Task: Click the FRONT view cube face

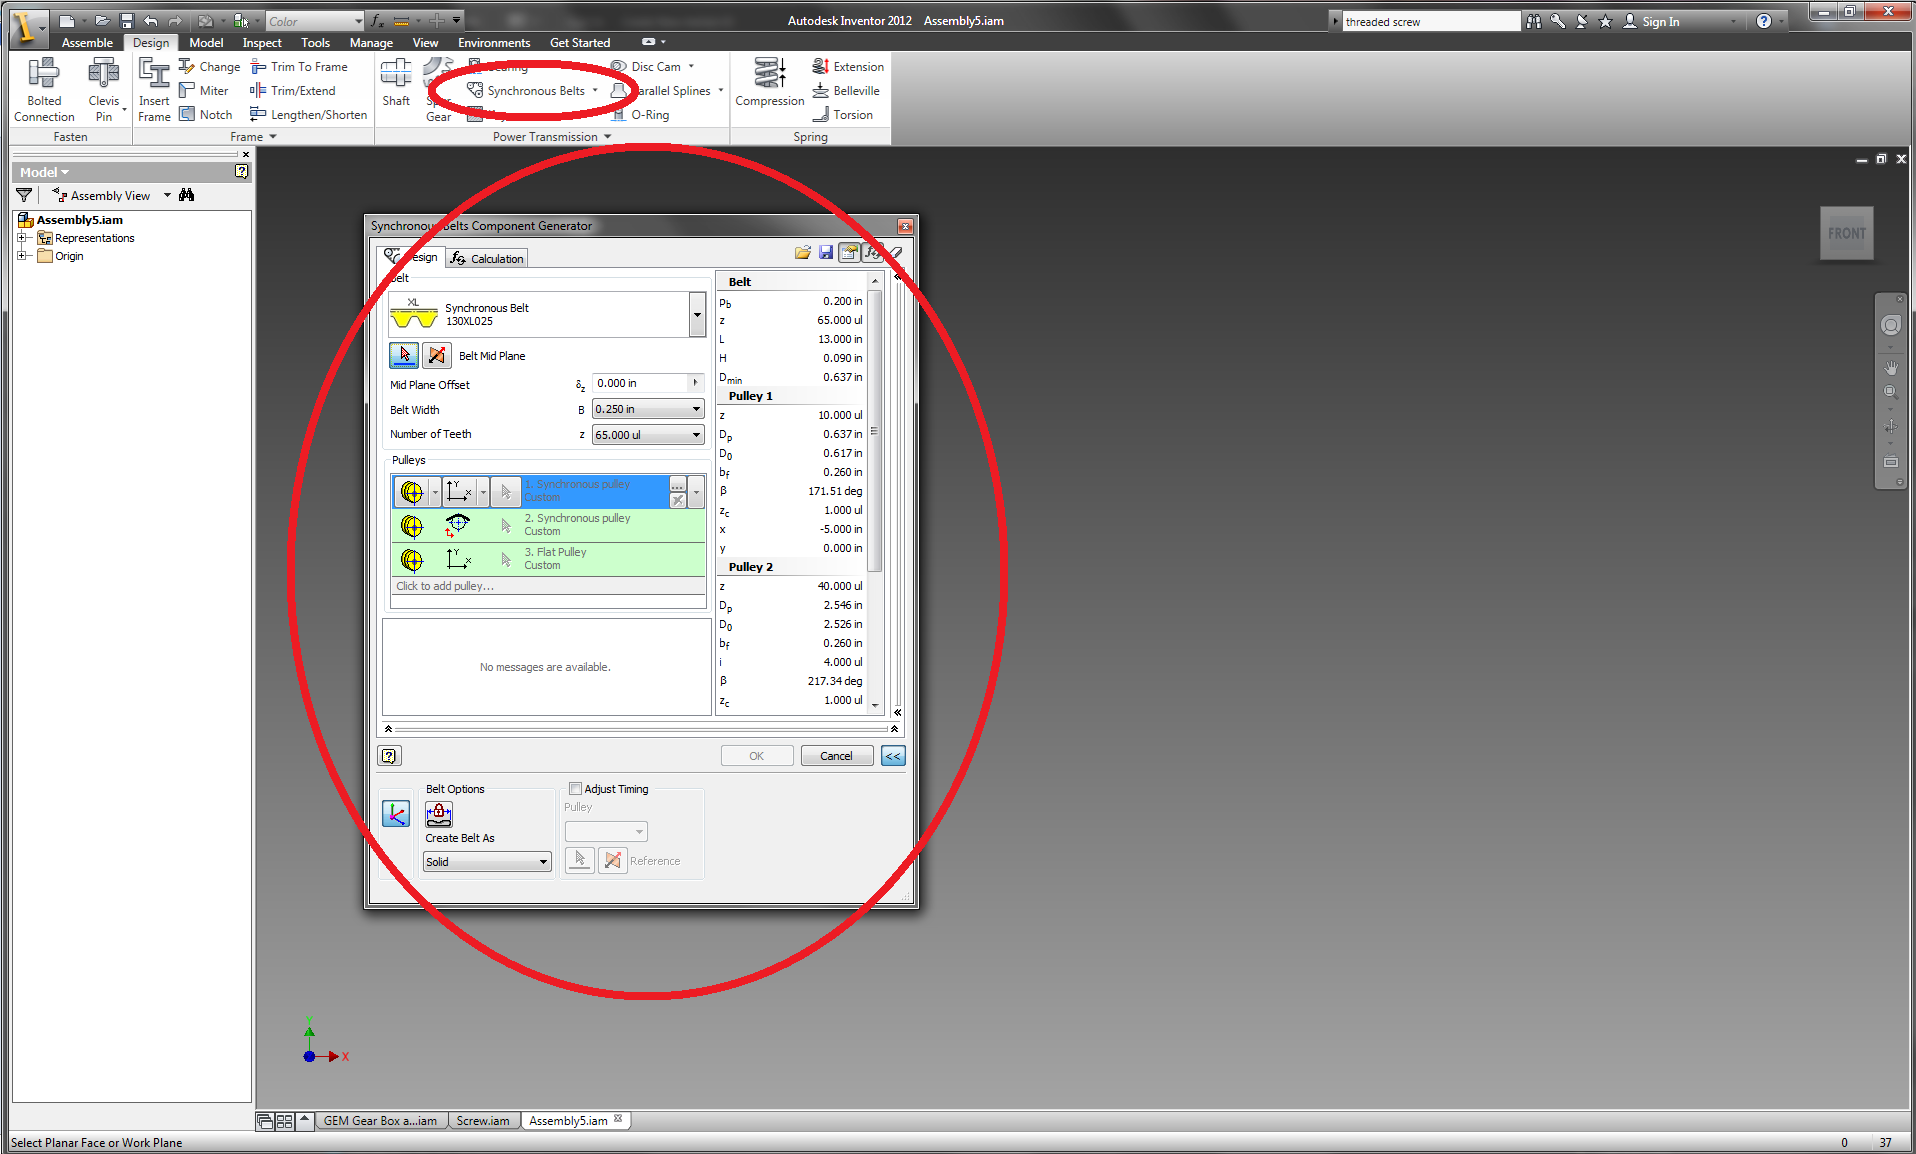Action: click(1846, 233)
